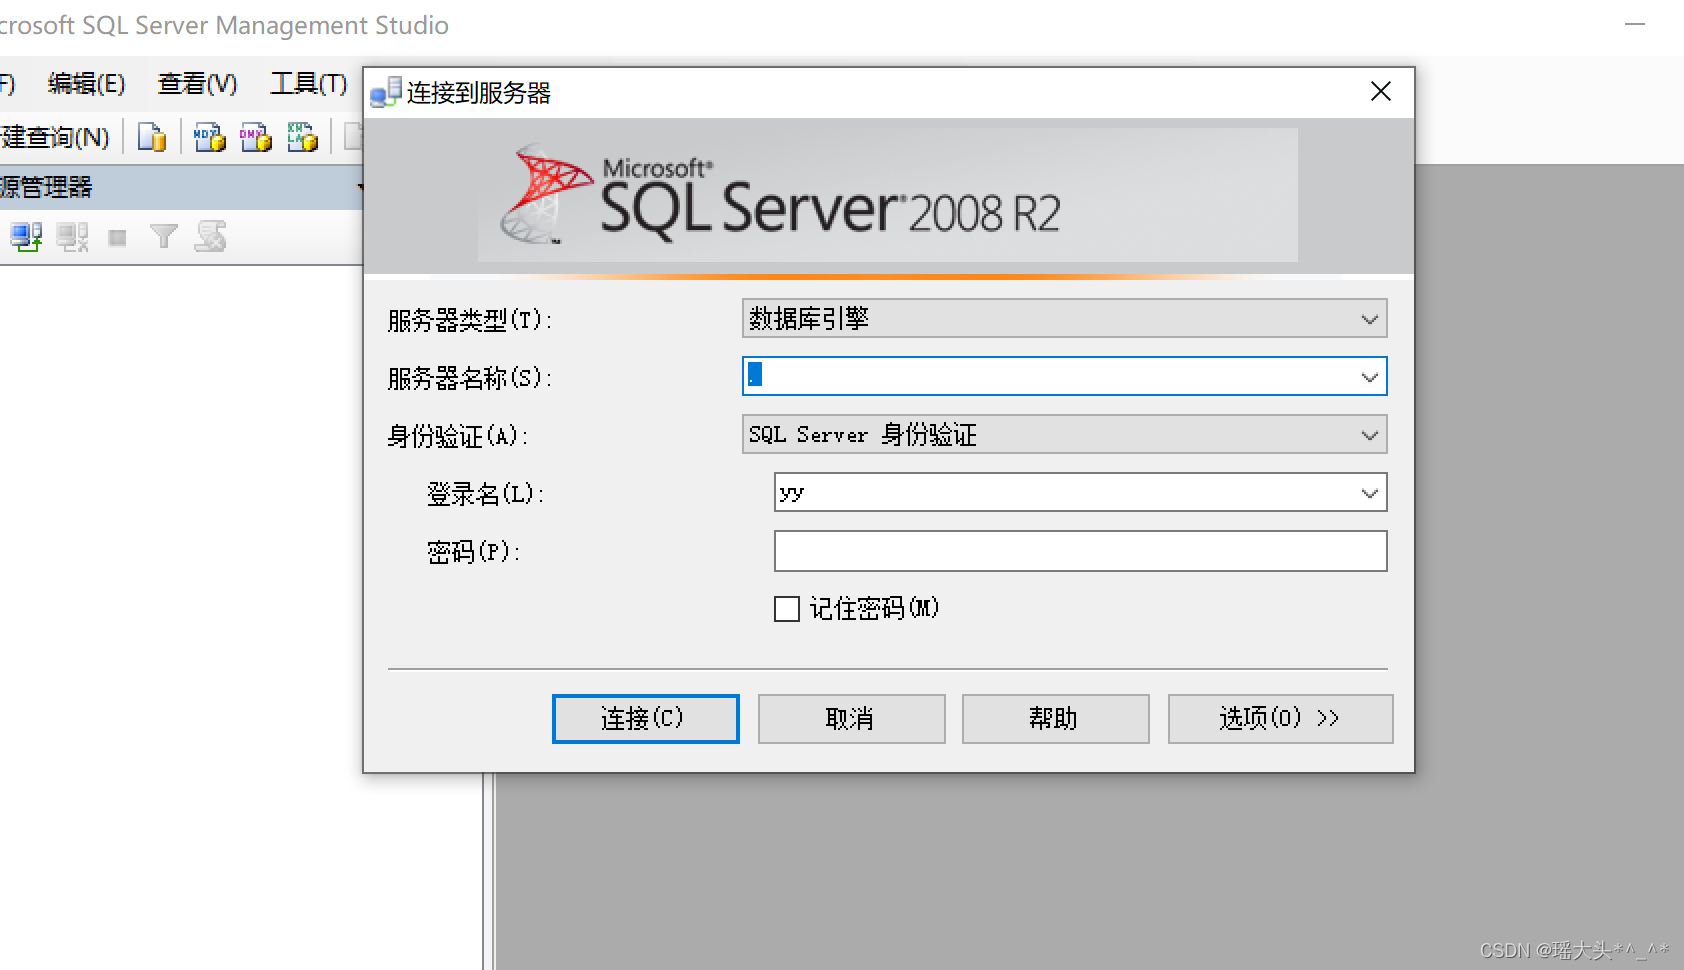Click the 服务器类型(T) label
The image size is (1684, 970).
point(470,320)
